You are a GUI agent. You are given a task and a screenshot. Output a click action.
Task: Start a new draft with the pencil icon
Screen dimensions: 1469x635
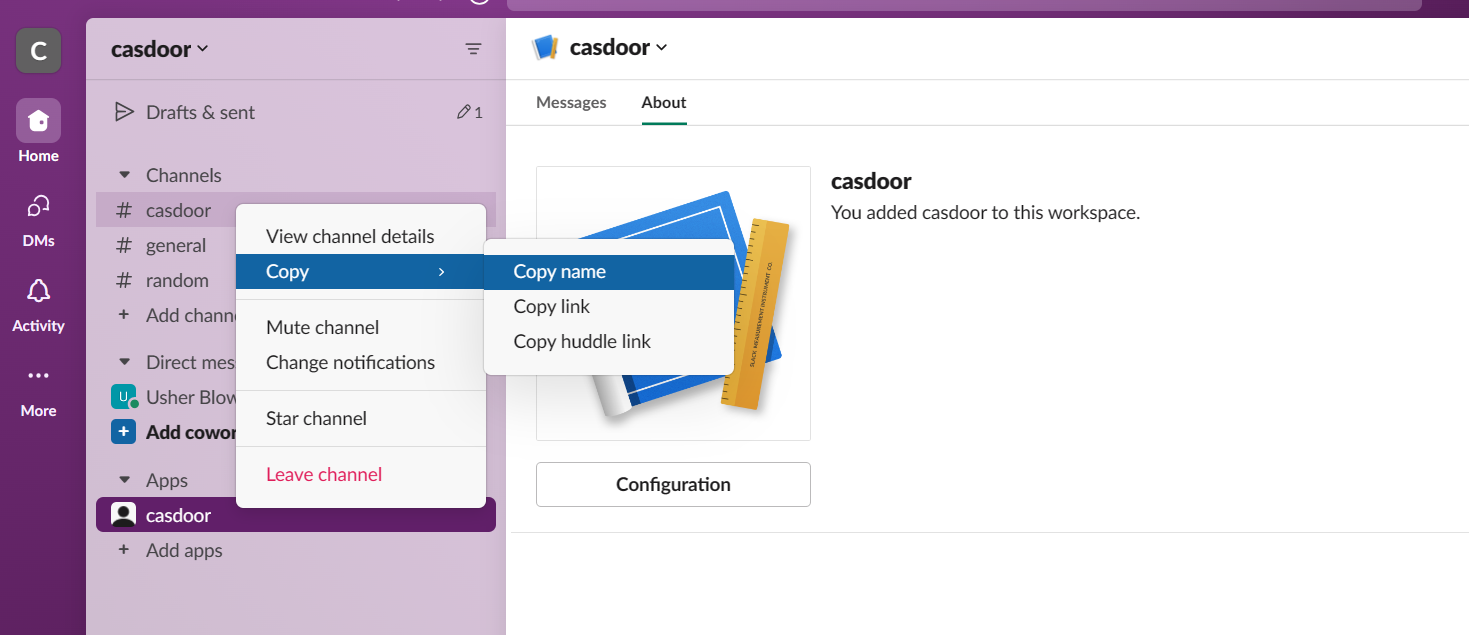coord(463,111)
